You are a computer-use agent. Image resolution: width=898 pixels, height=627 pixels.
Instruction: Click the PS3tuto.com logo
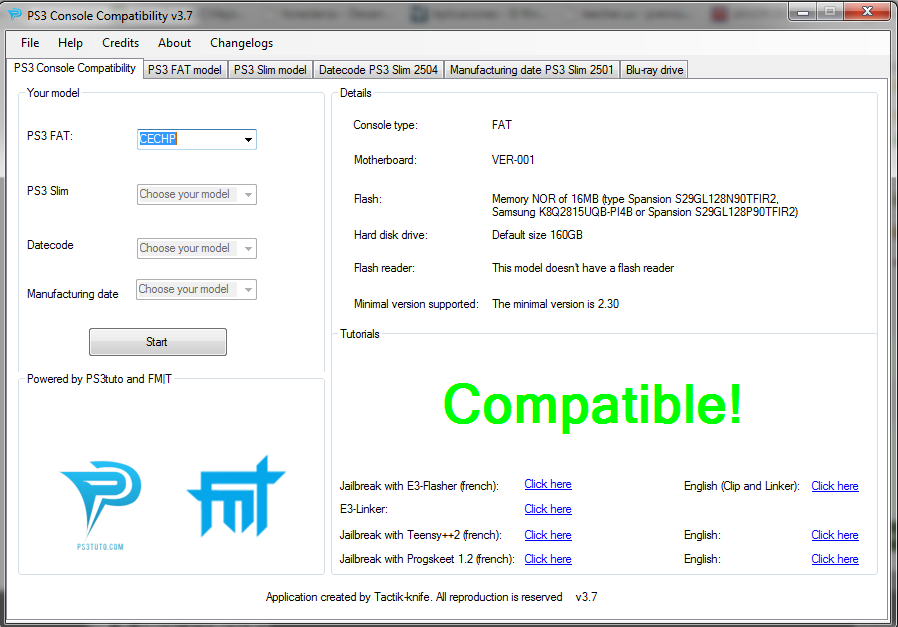(x=101, y=505)
